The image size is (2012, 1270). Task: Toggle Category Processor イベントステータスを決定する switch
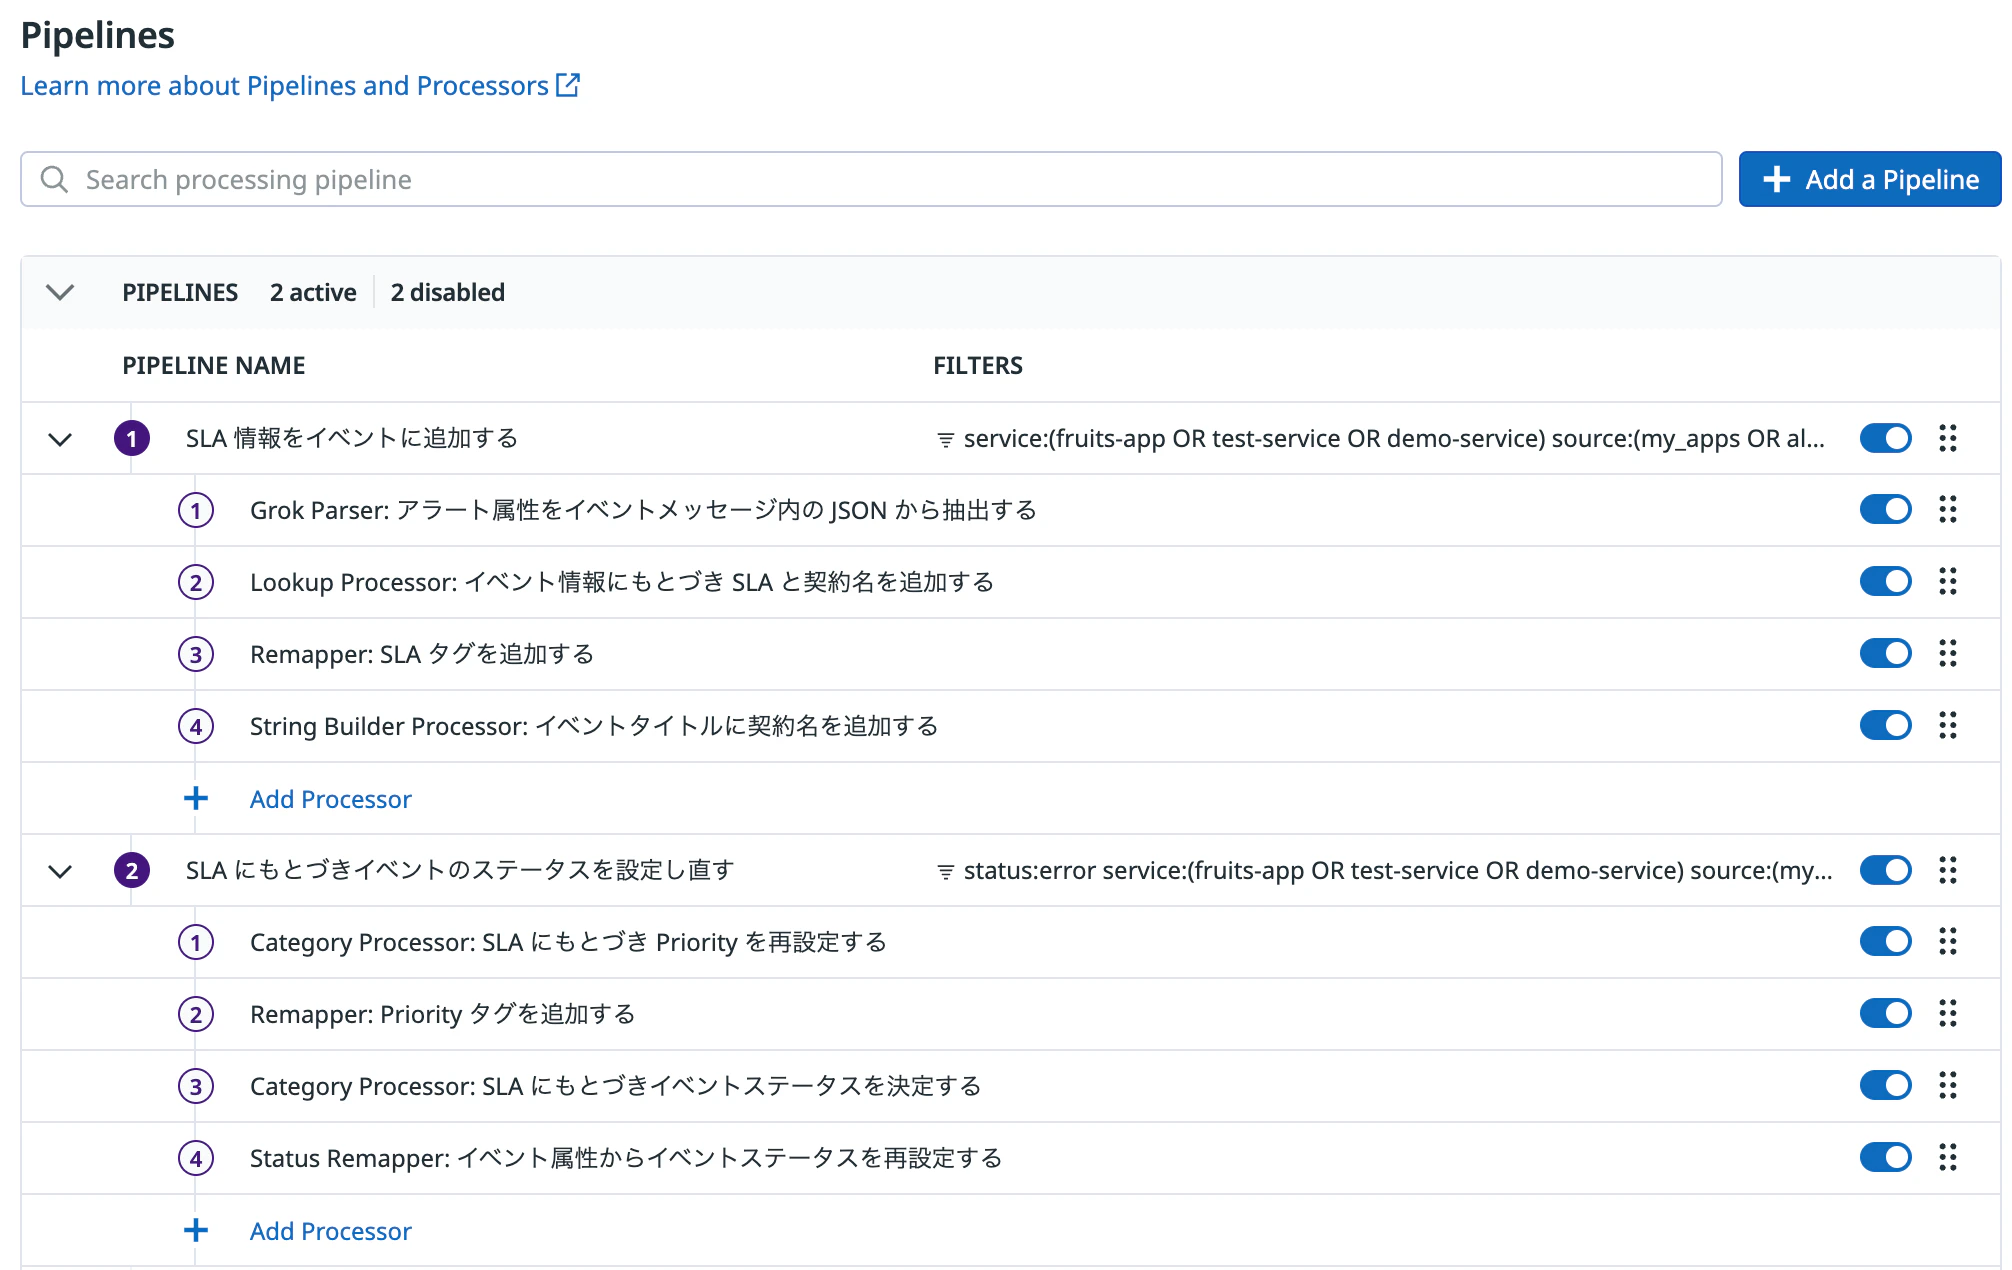coord(1885,1086)
